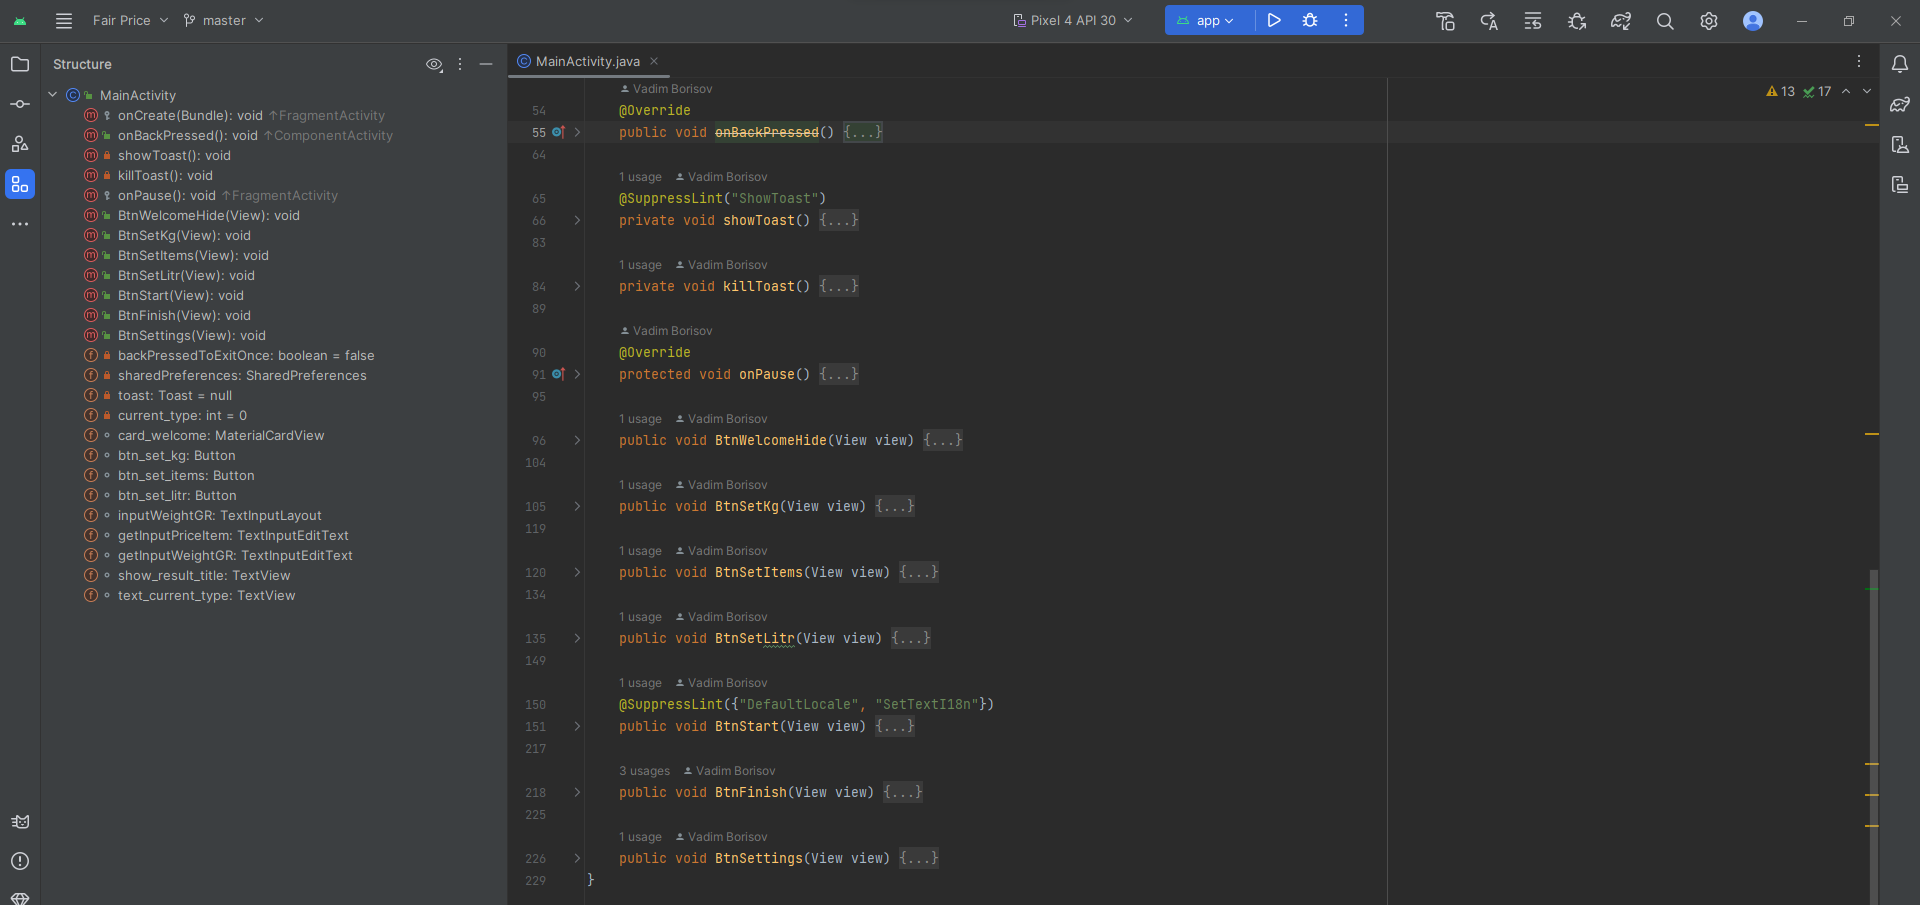The width and height of the screenshot is (1920, 905).
Task: Open the Fair Price project dropdown
Action: pyautogui.click(x=130, y=20)
